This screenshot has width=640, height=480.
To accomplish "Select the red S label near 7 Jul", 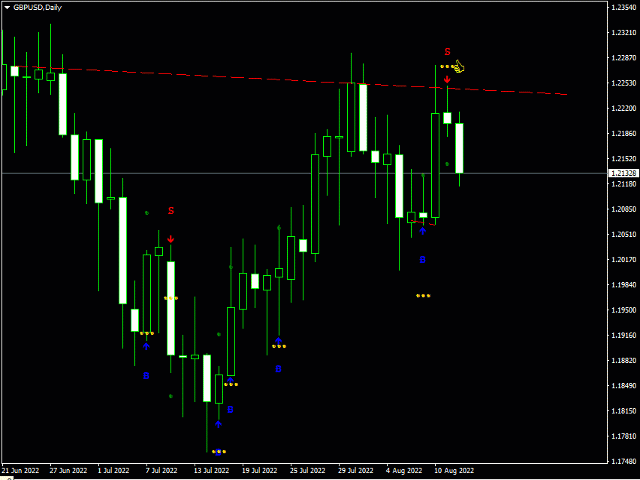I will (171, 211).
